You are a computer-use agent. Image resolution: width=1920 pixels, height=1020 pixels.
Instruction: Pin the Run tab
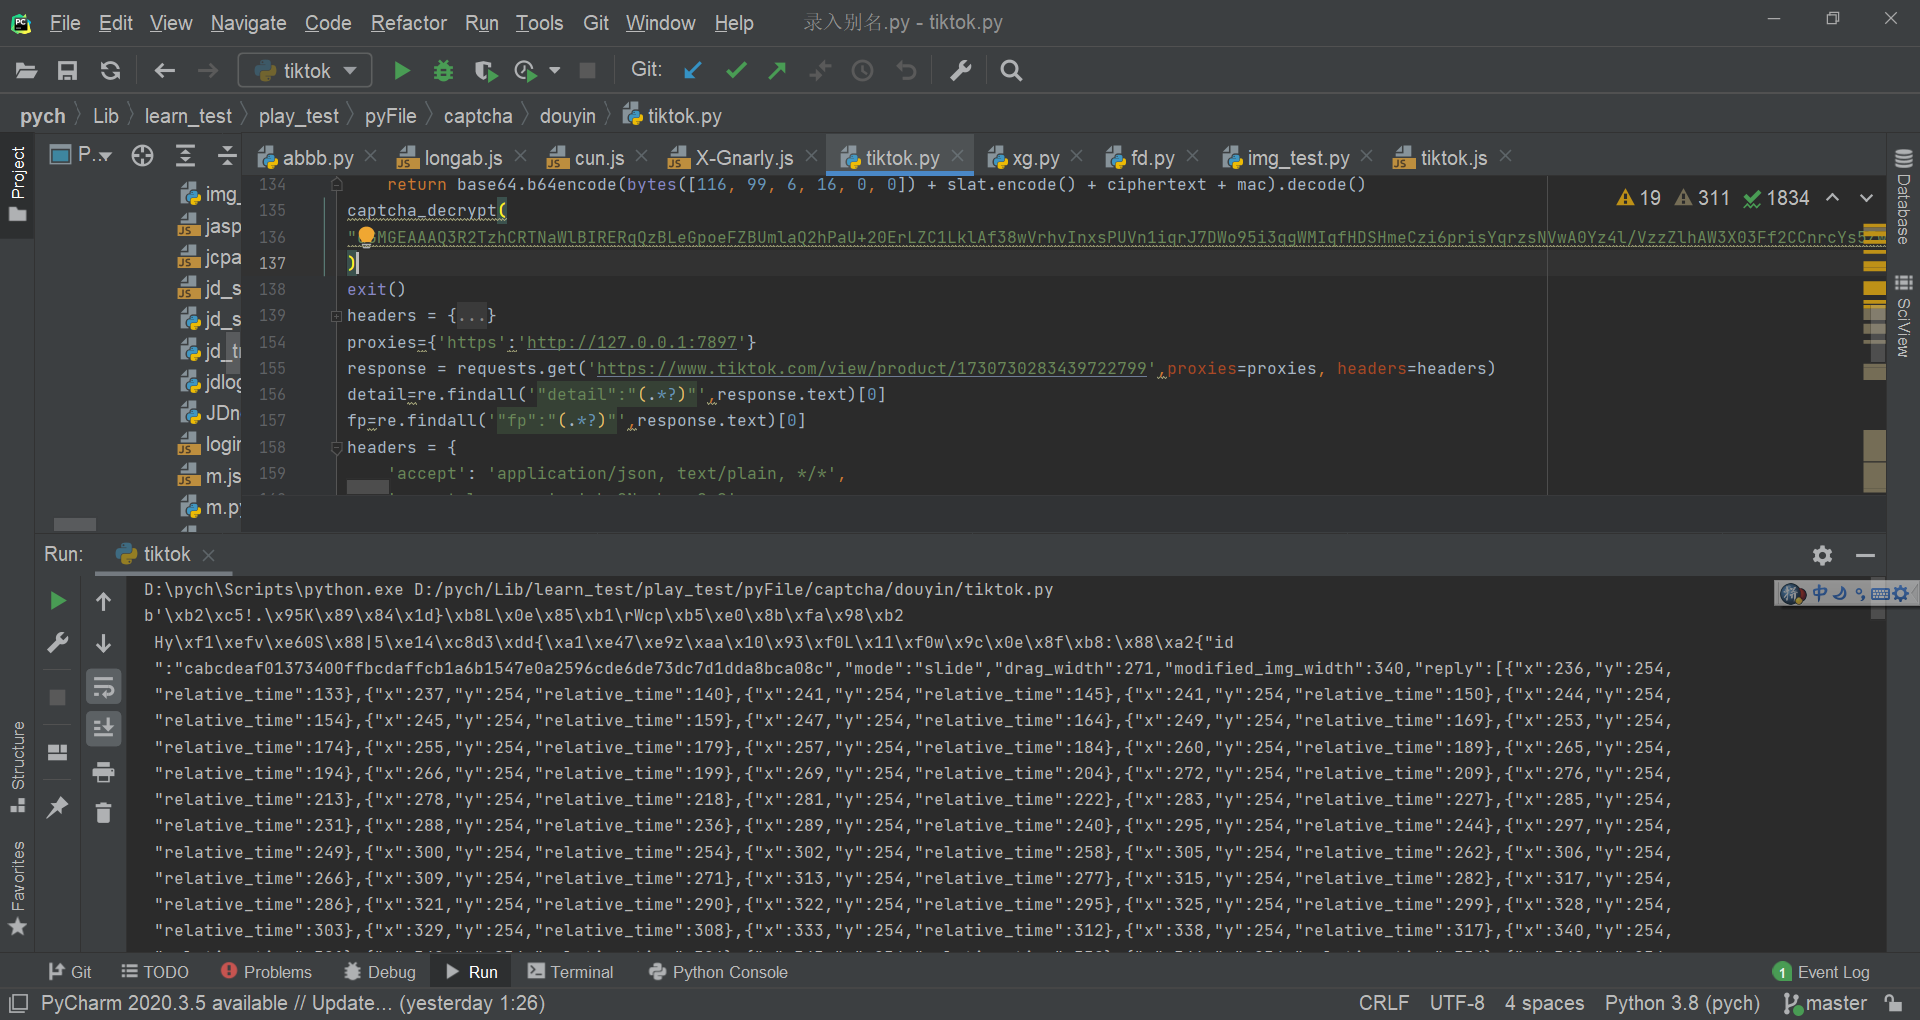[58, 806]
